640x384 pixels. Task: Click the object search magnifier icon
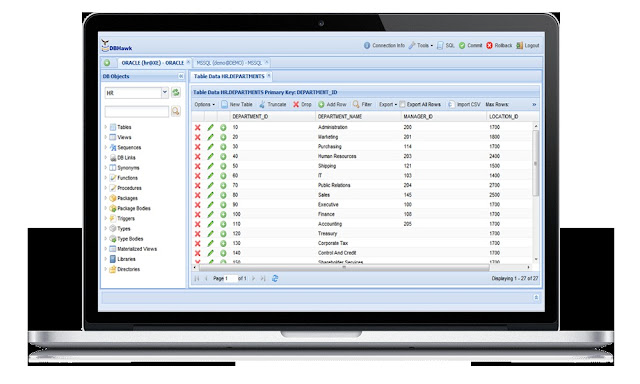(x=176, y=111)
